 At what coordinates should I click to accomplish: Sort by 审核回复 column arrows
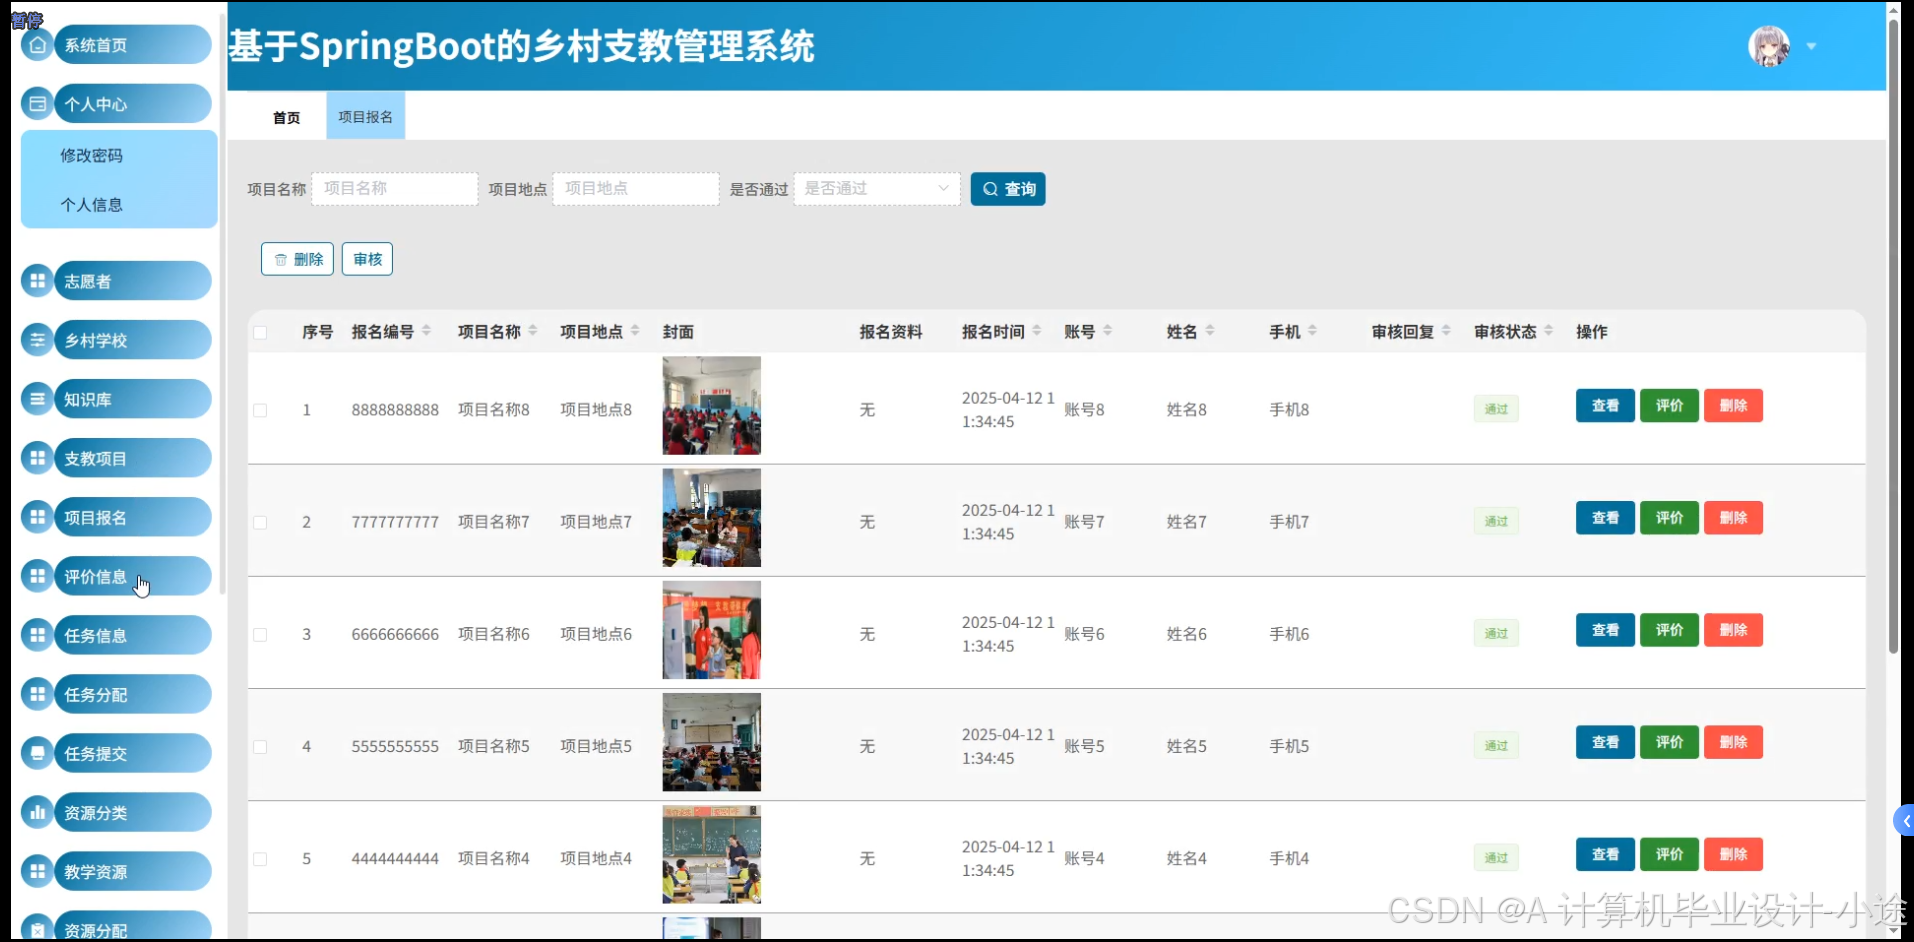click(x=1446, y=331)
